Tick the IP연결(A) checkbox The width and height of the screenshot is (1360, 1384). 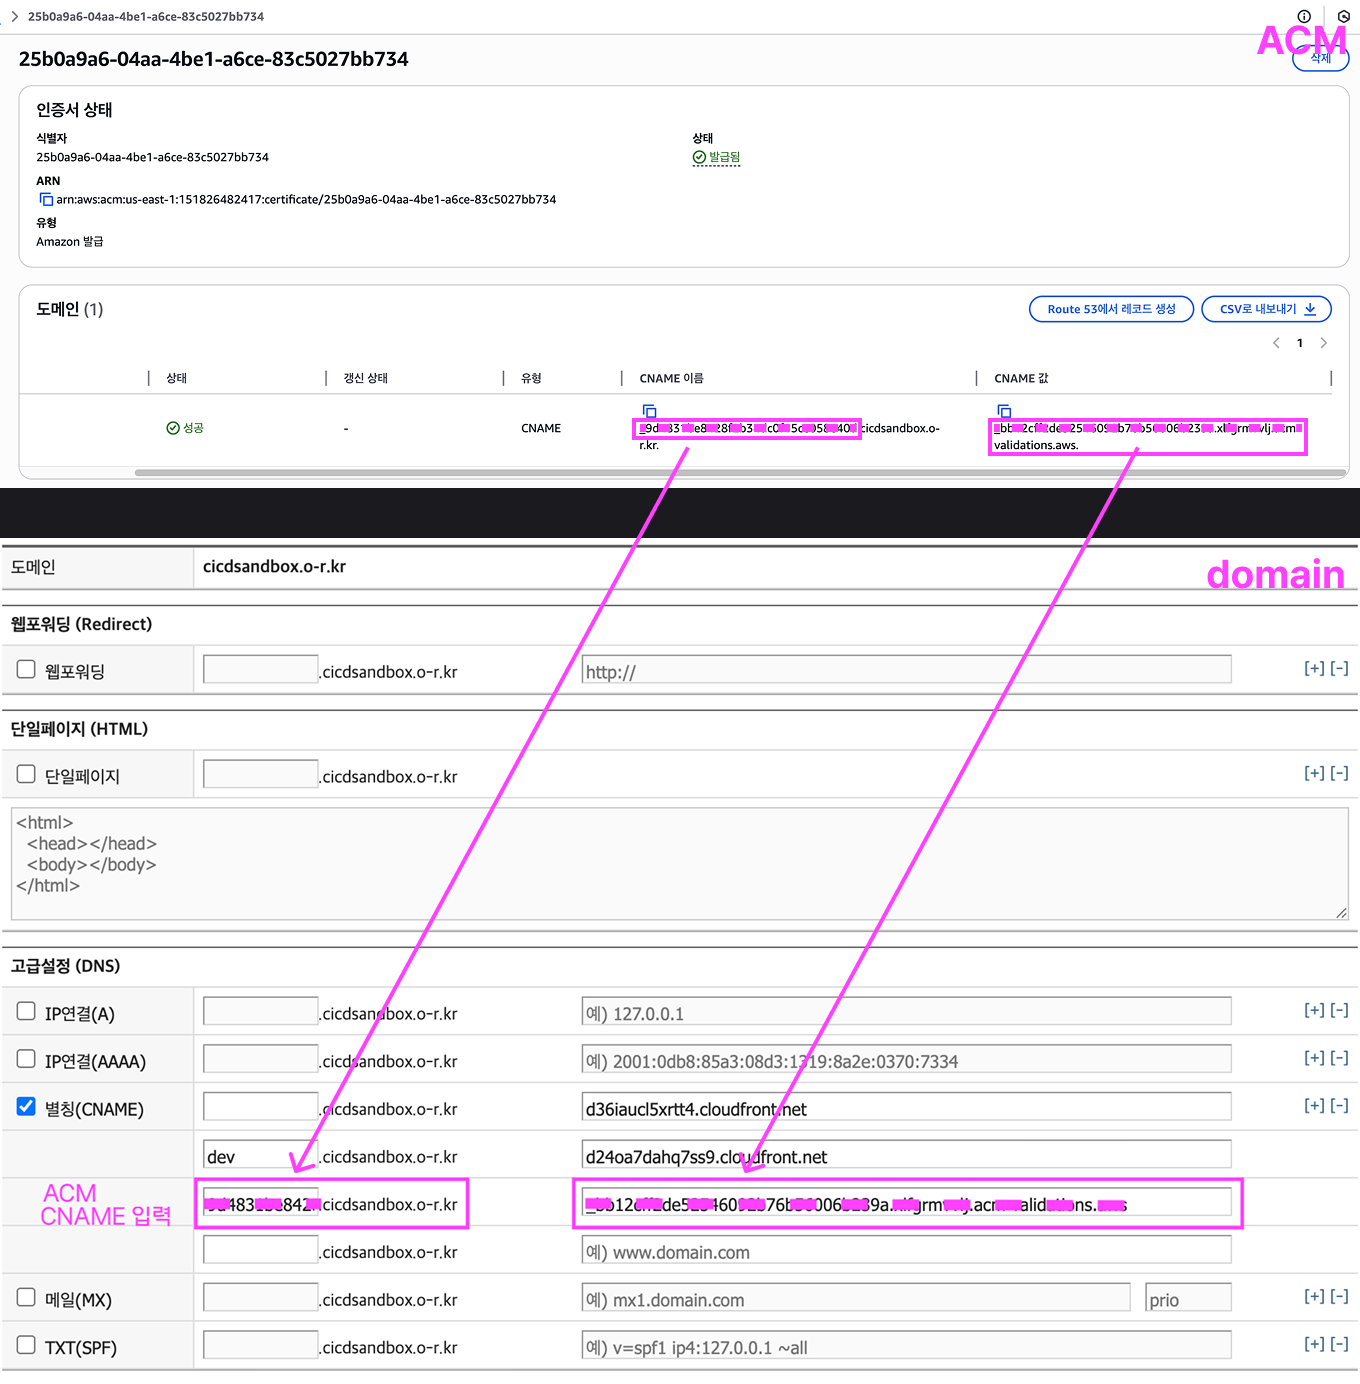pos(26,1012)
